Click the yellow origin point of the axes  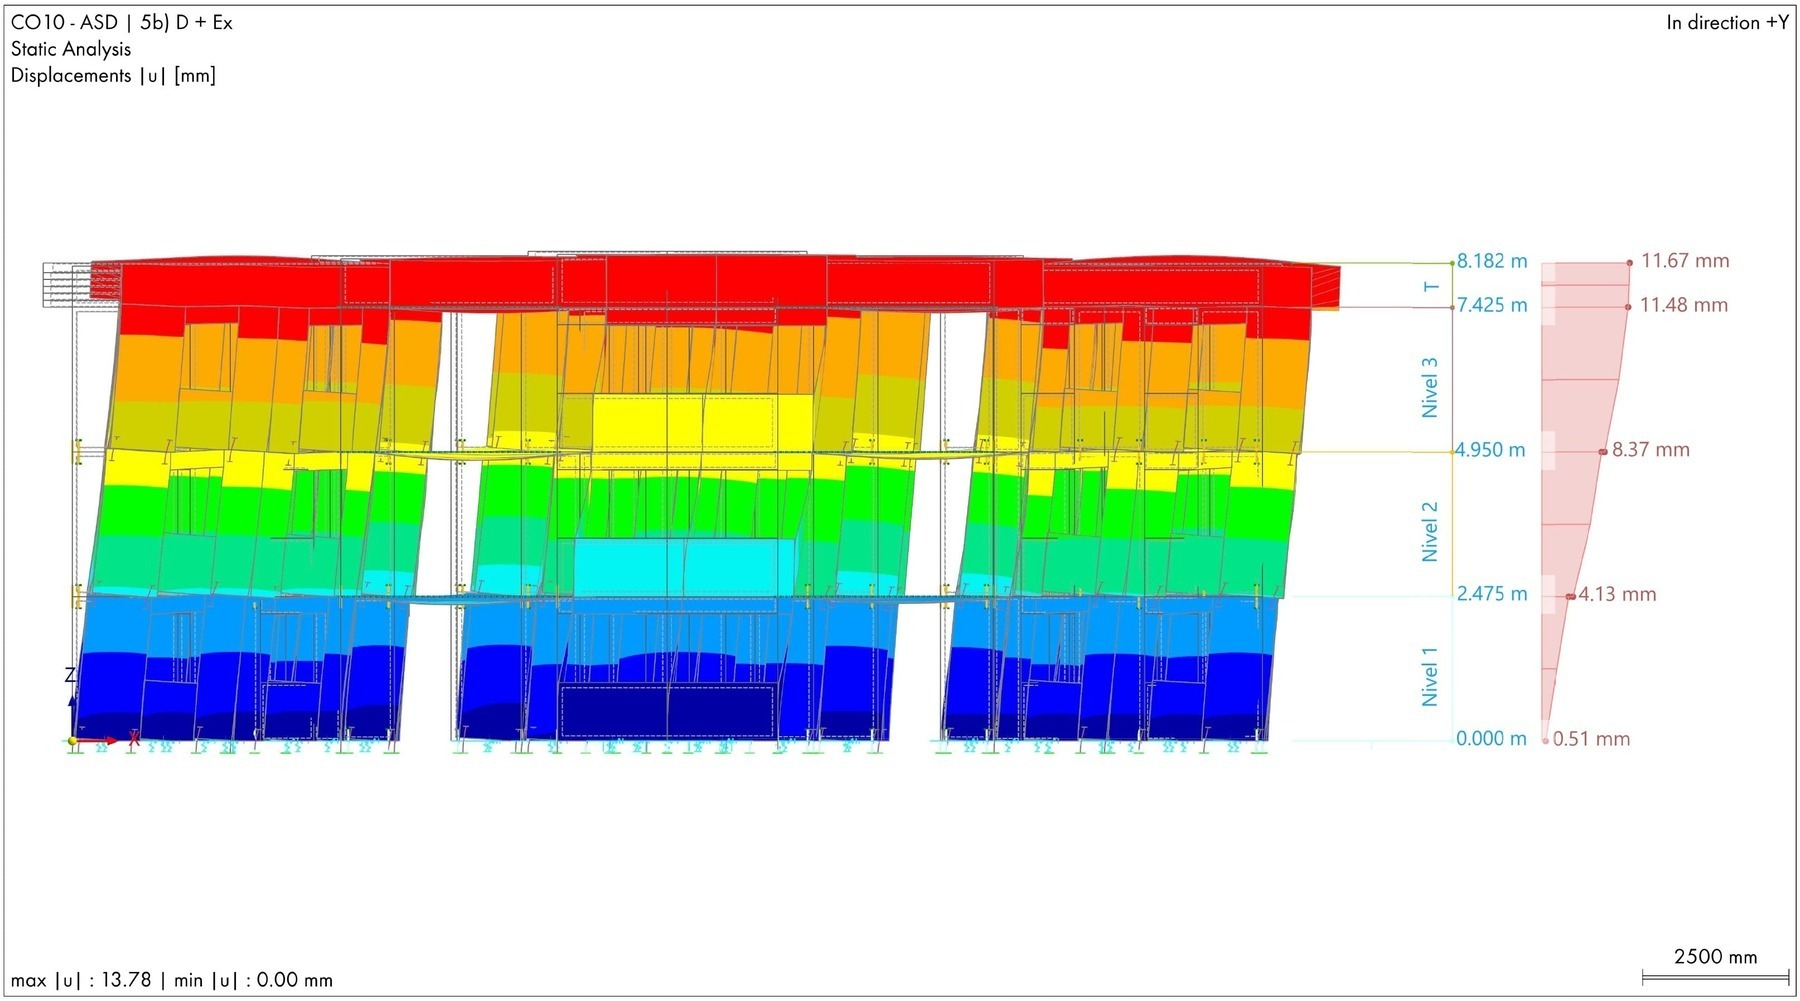(72, 741)
